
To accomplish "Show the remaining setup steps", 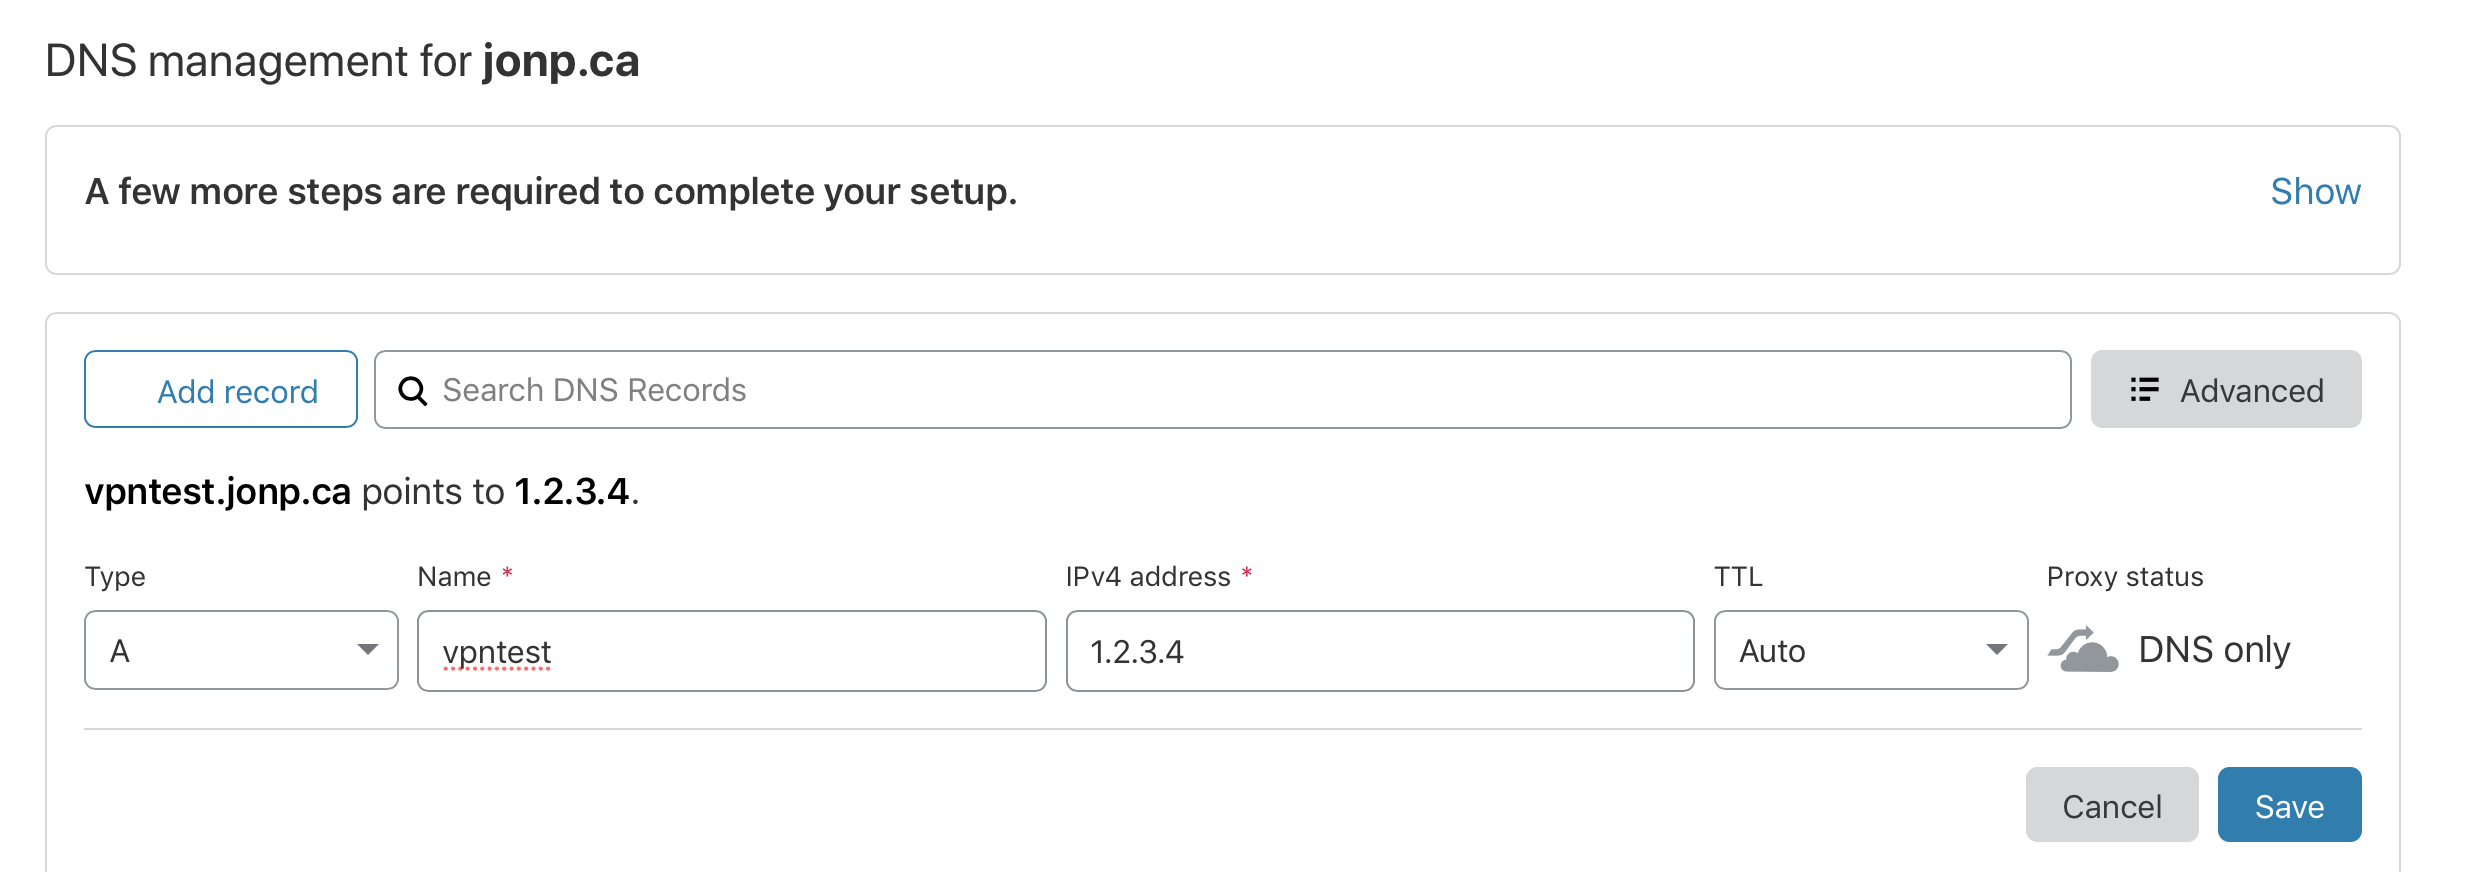I will coord(2315,191).
